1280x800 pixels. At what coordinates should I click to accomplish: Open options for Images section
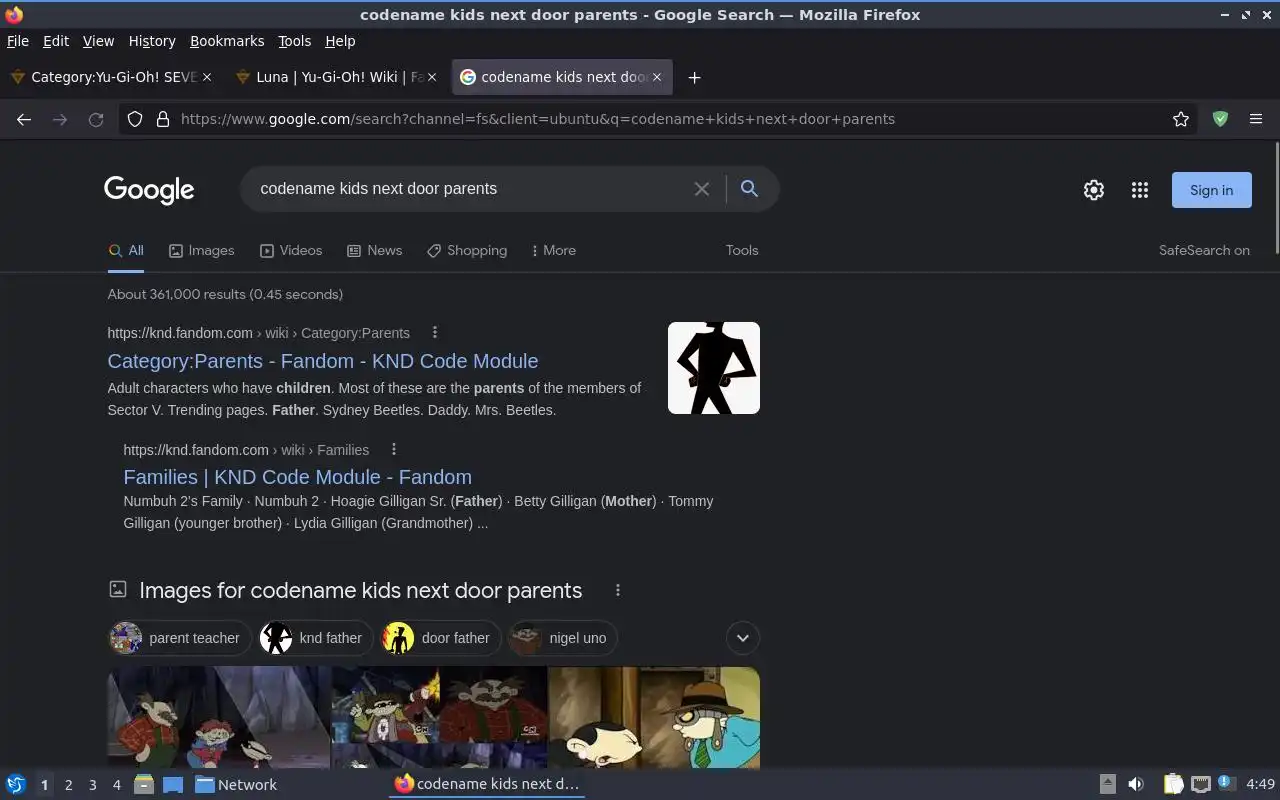coord(618,590)
